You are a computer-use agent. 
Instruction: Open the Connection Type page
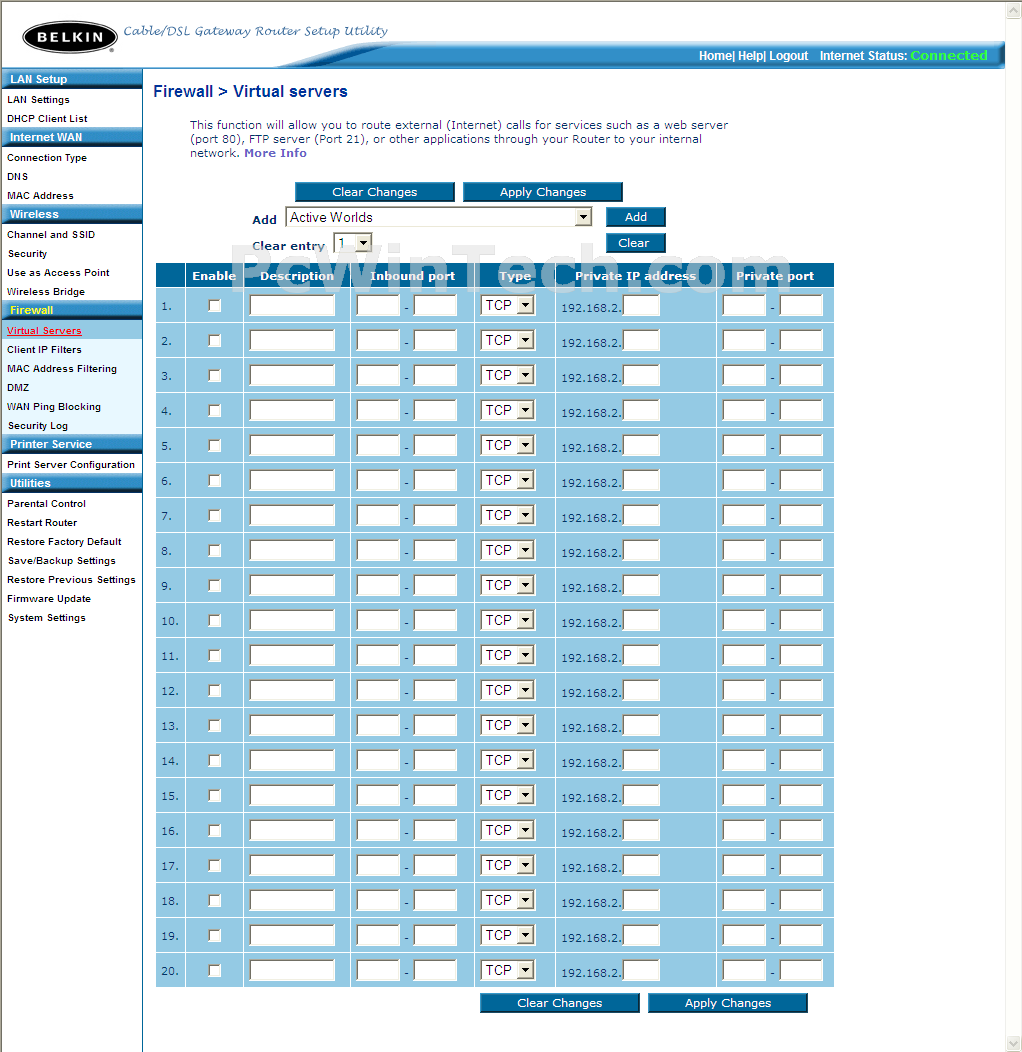[x=47, y=158]
